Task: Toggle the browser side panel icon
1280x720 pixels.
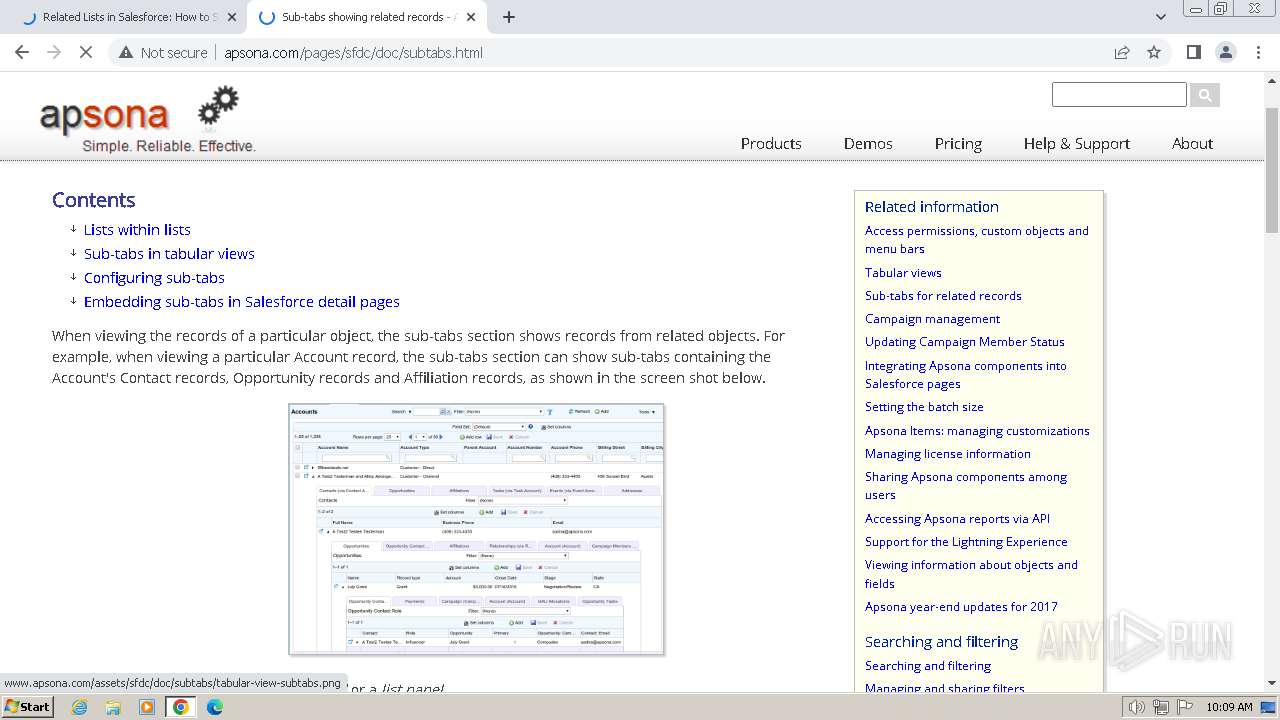Action: (1193, 52)
